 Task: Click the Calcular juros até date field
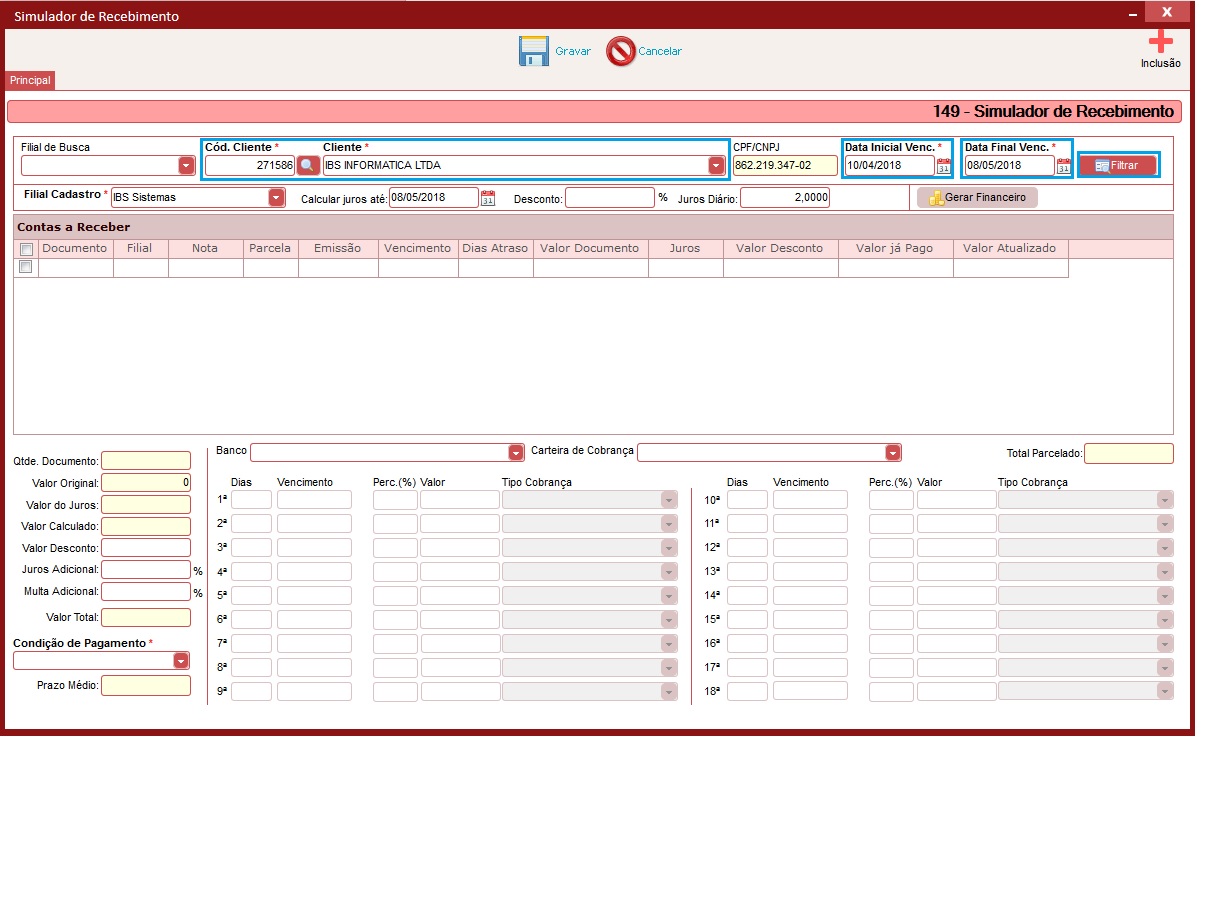(433, 198)
